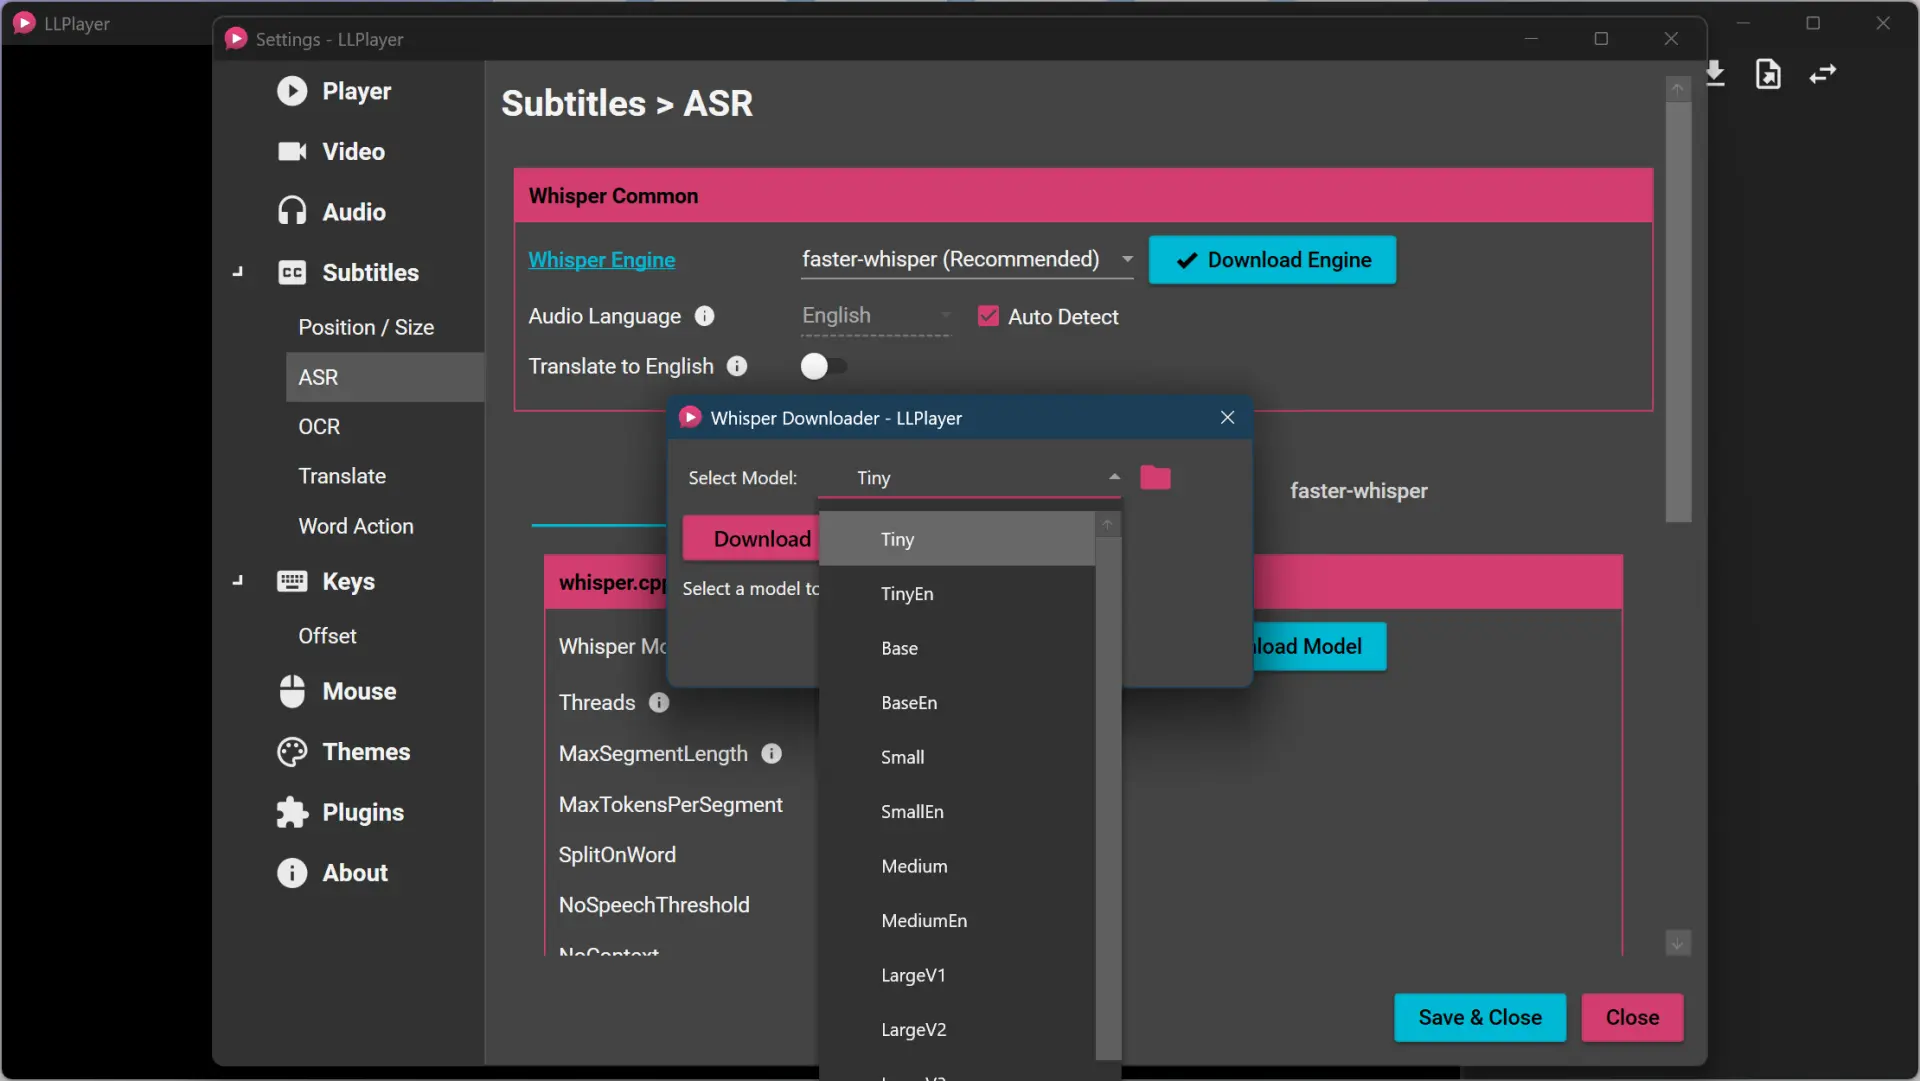Open the Whisper Engine dropdown

coord(967,260)
